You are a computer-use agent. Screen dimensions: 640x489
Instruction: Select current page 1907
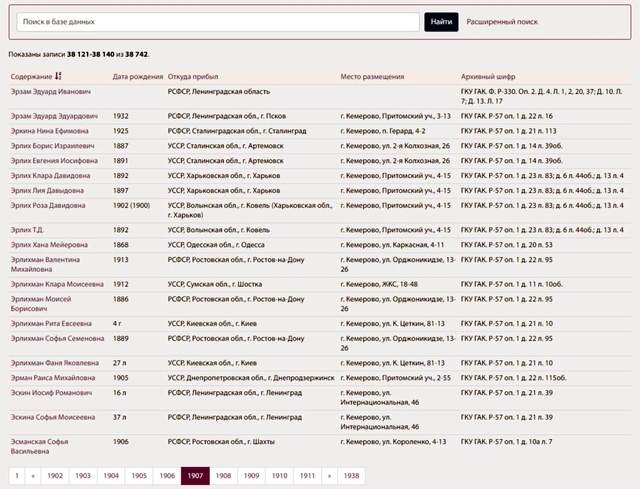click(x=196, y=476)
